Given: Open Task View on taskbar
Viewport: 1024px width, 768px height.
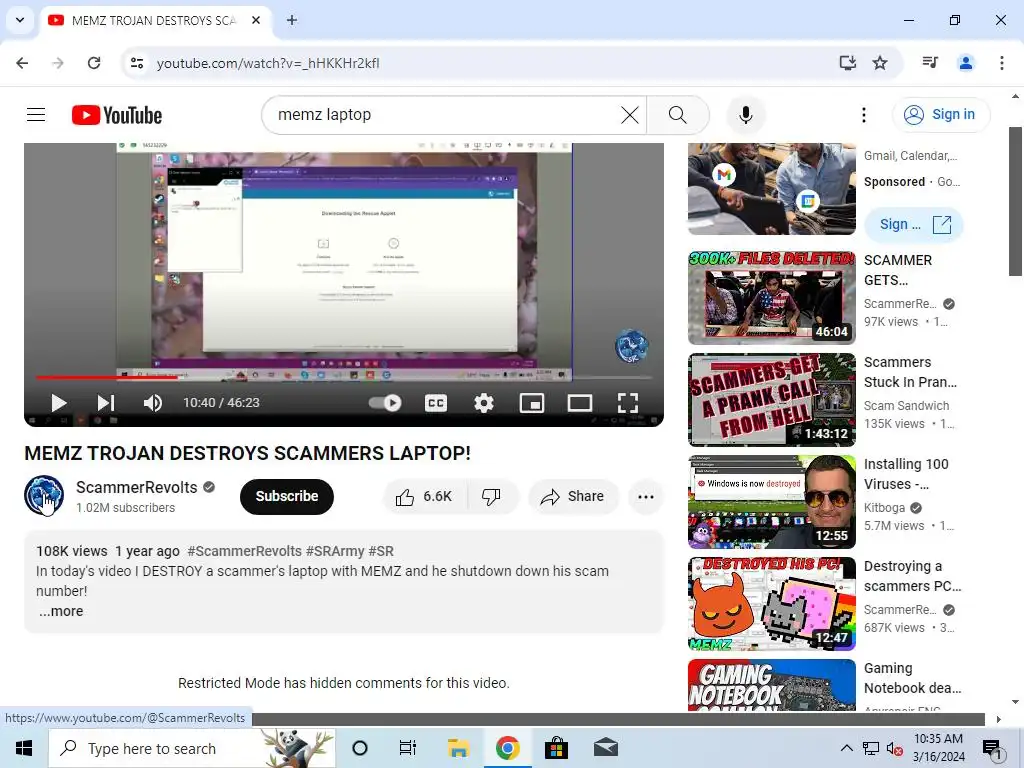Looking at the screenshot, I should [408, 748].
